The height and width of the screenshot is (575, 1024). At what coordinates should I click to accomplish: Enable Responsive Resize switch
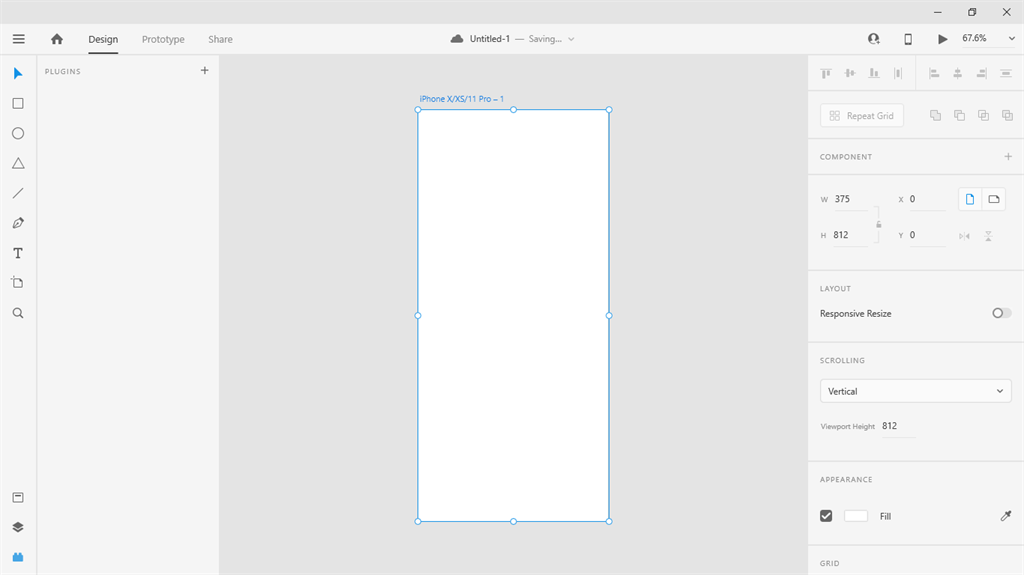1002,314
